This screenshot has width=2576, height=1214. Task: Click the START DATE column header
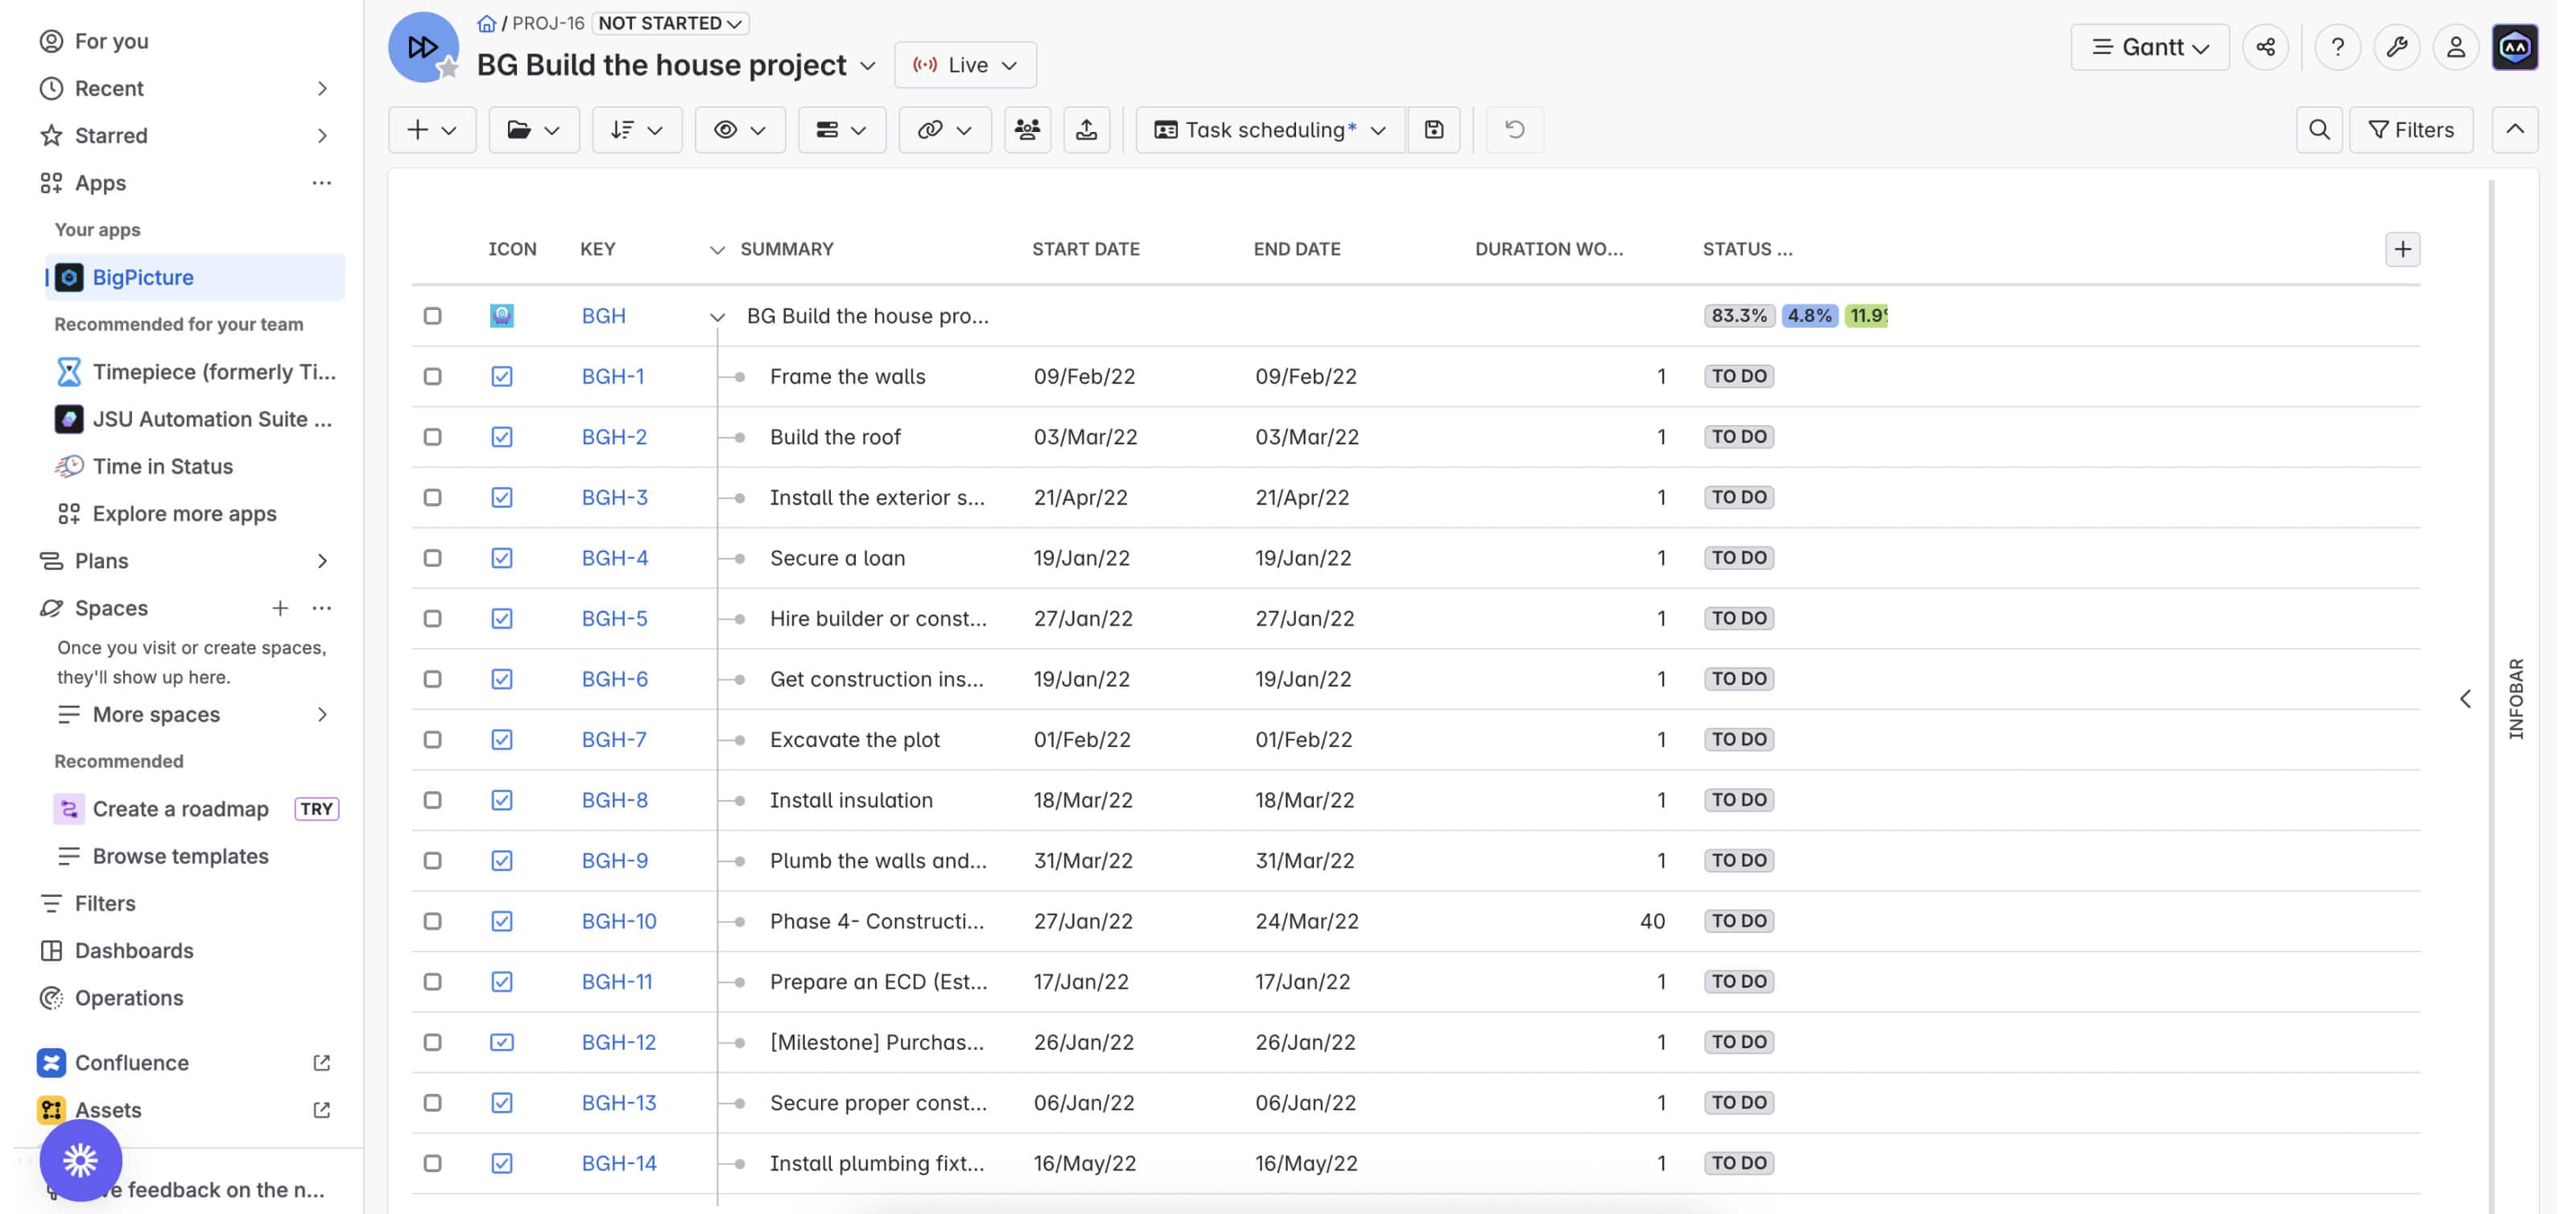point(1085,249)
